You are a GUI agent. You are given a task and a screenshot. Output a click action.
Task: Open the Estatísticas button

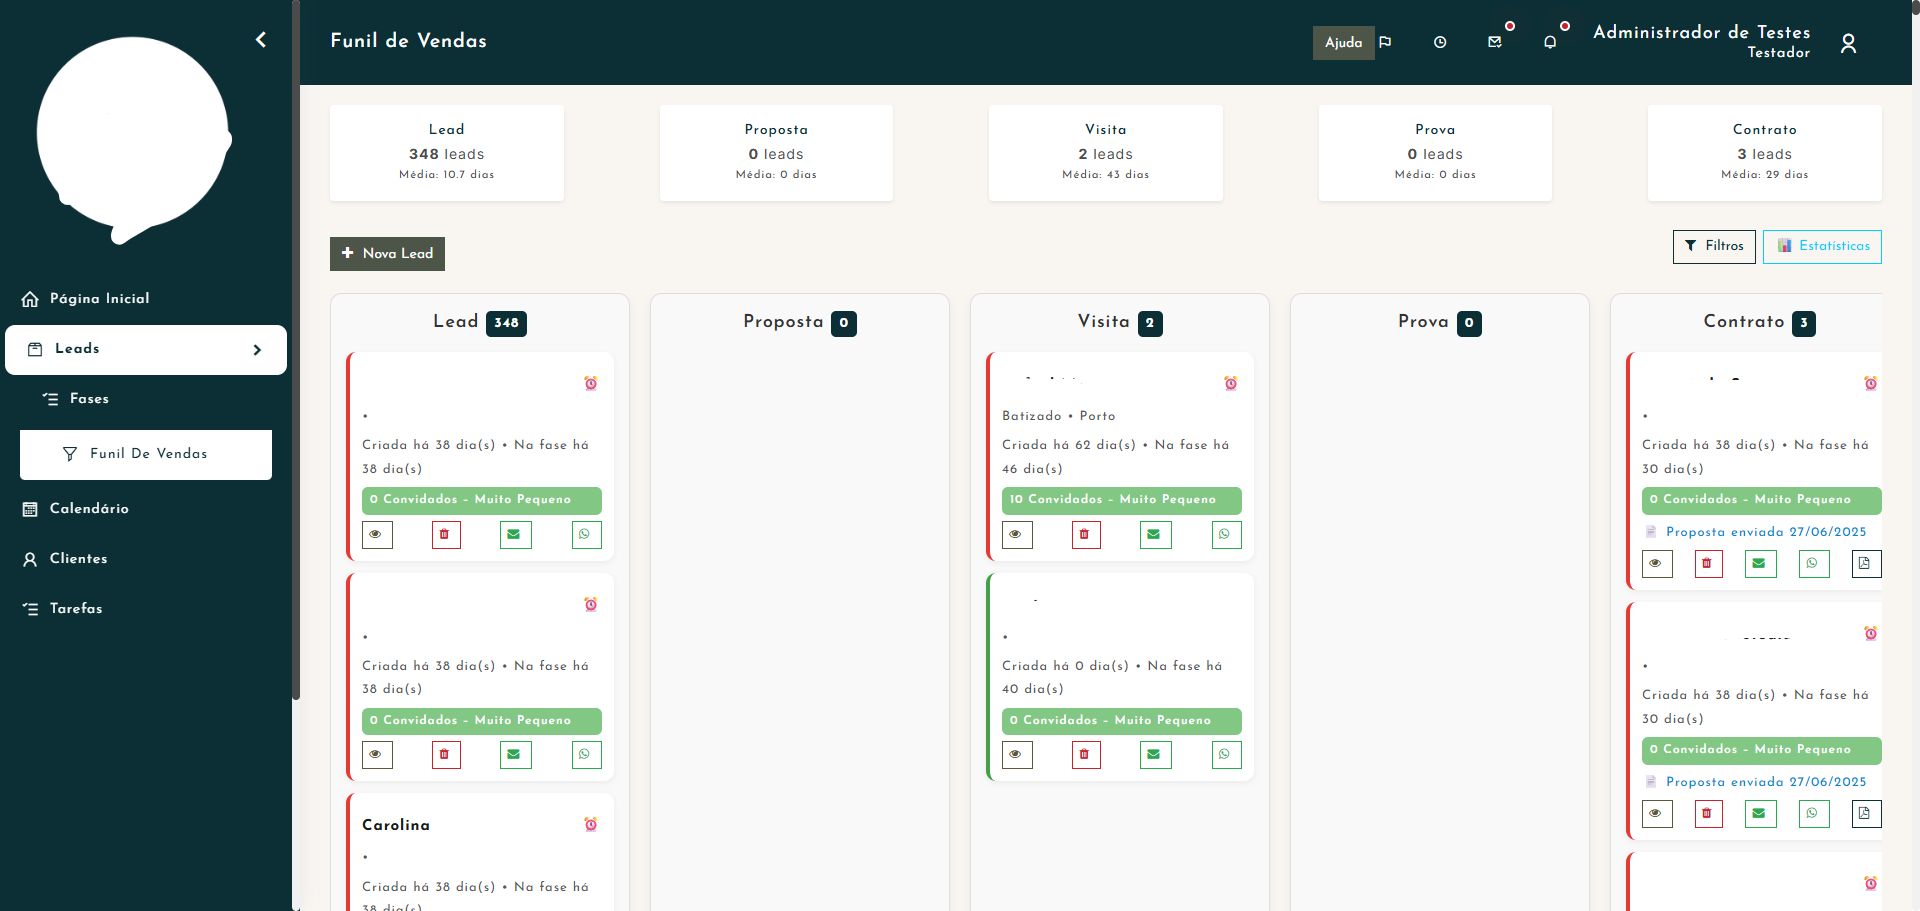(1821, 246)
